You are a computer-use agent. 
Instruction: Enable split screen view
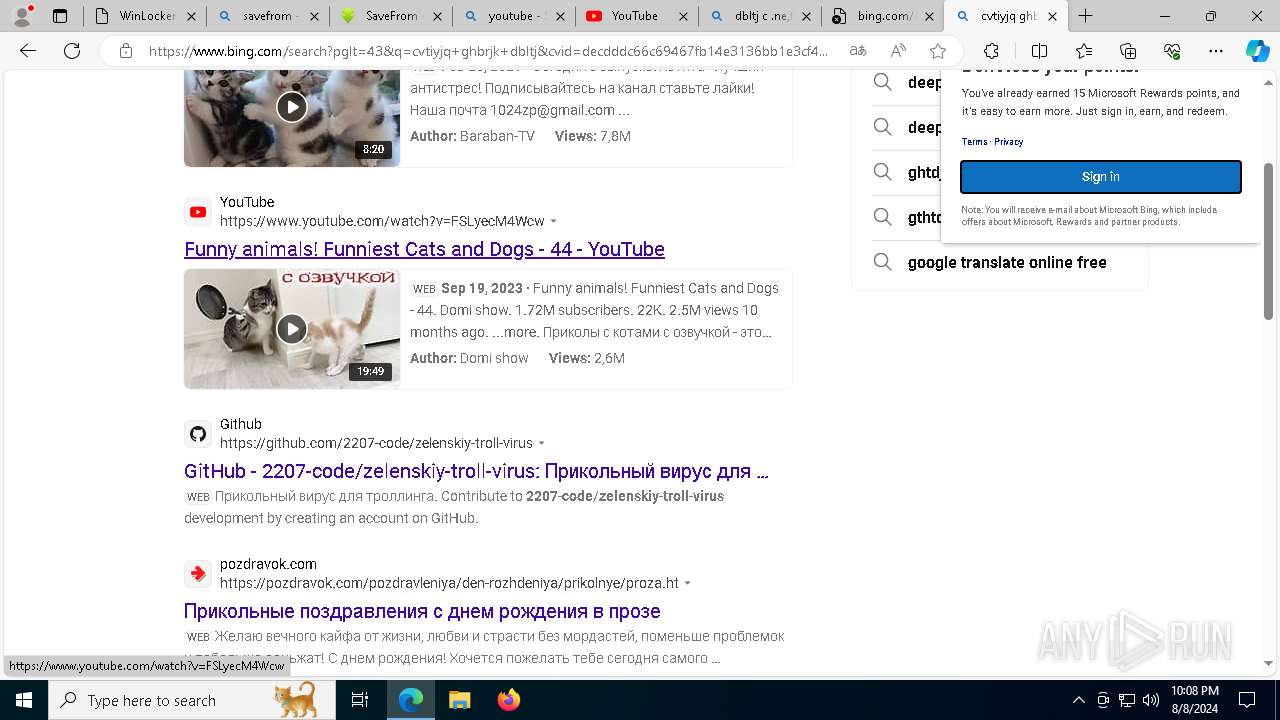coord(1039,51)
